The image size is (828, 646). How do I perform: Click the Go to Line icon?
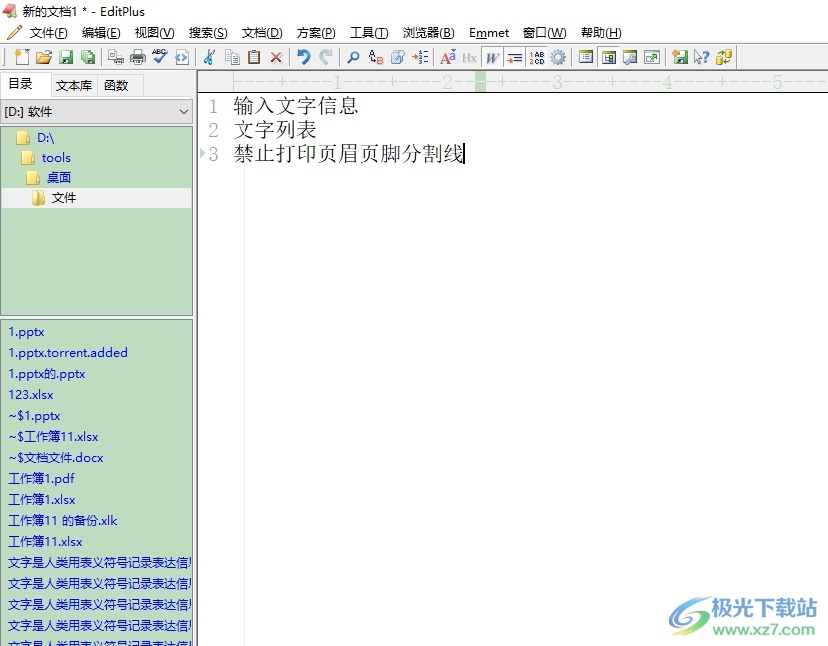[420, 57]
